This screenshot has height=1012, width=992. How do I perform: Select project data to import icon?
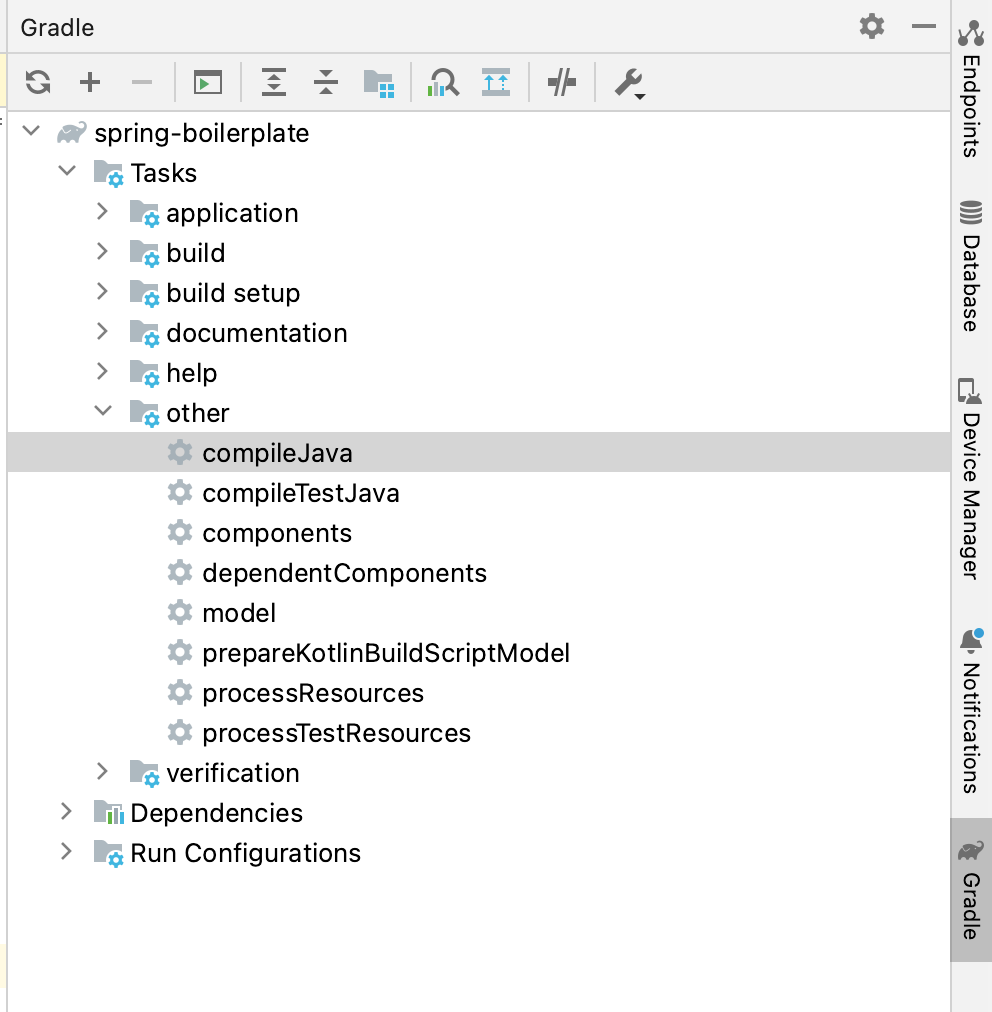pos(379,84)
